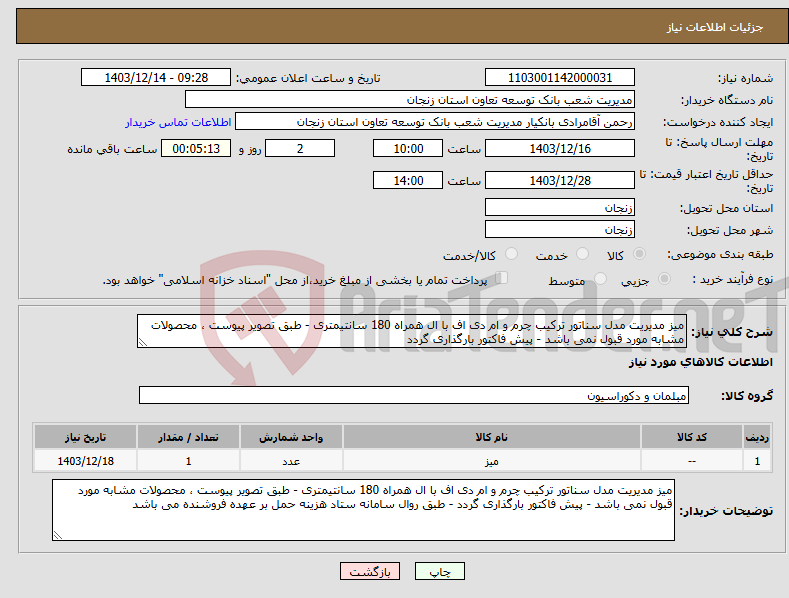Image resolution: width=789 pixels, height=598 pixels.
Task: Select the کالا/خدمت radio button
Action: tap(511, 254)
